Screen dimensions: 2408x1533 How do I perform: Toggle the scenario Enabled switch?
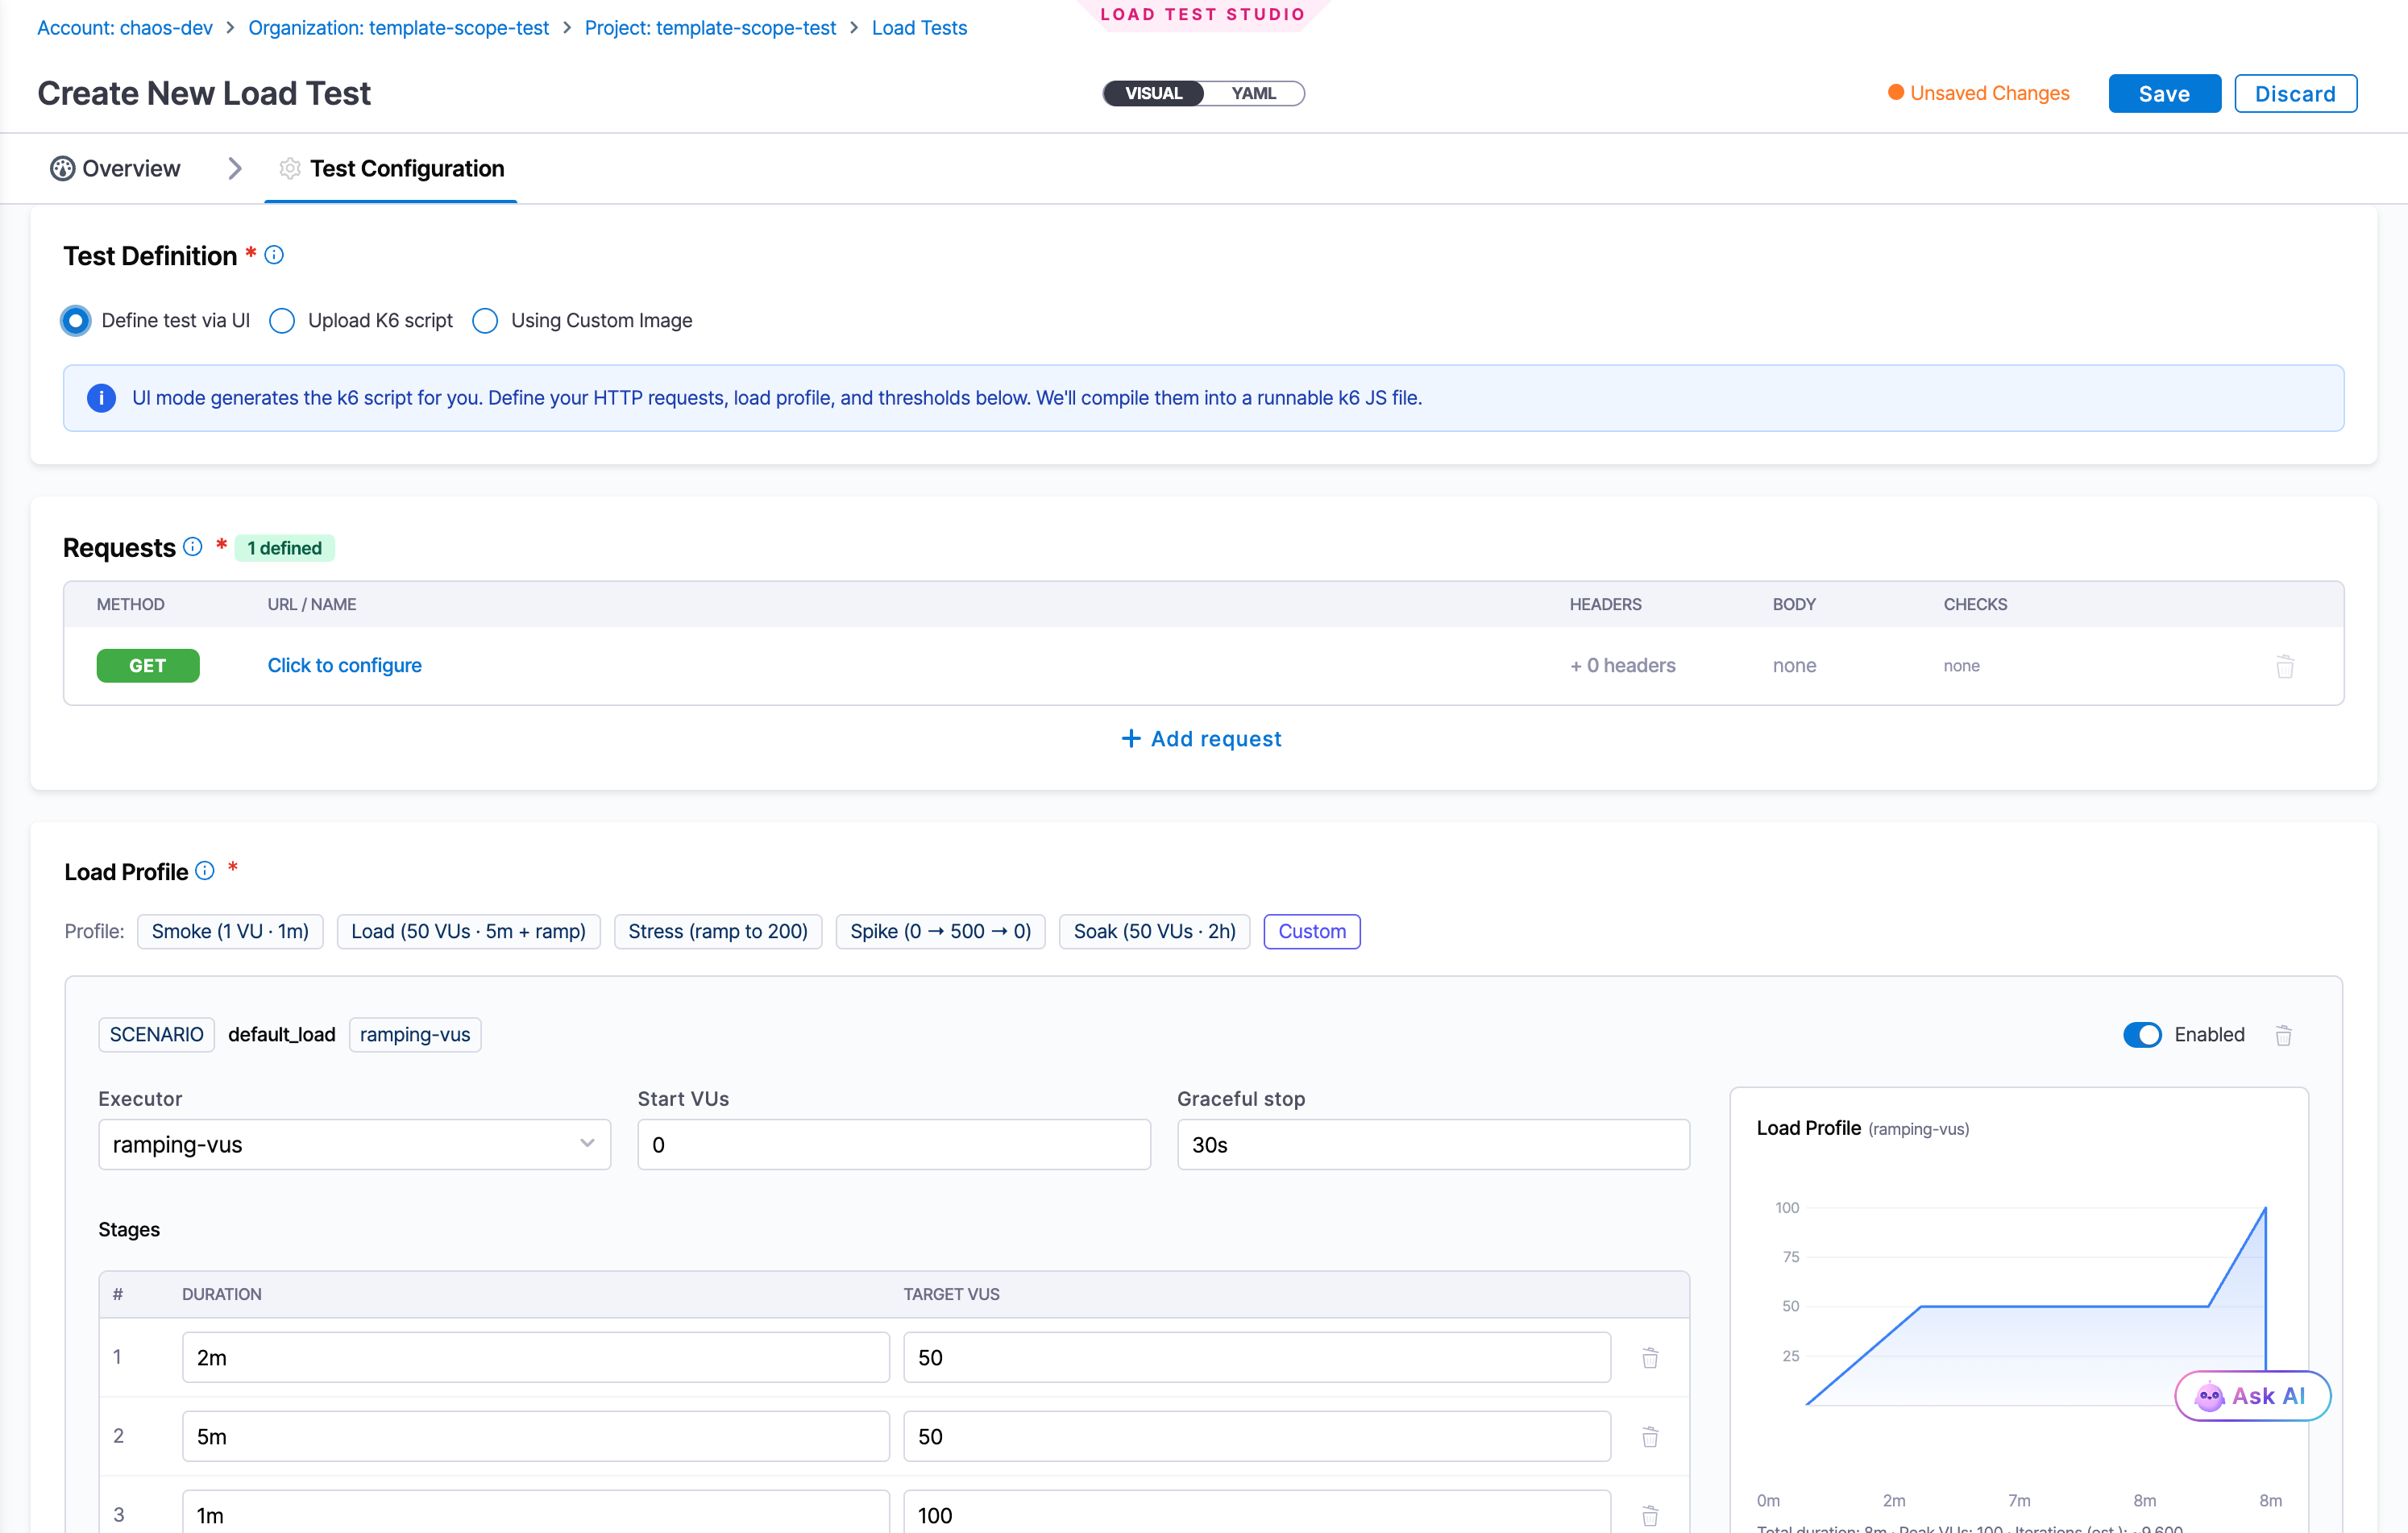pos(2142,1035)
